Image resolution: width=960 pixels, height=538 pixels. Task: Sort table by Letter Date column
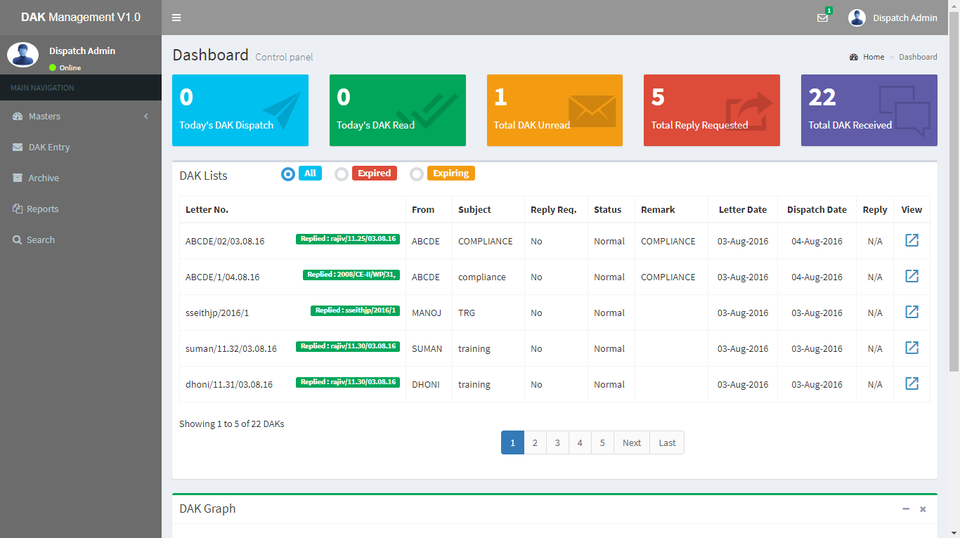click(742, 210)
